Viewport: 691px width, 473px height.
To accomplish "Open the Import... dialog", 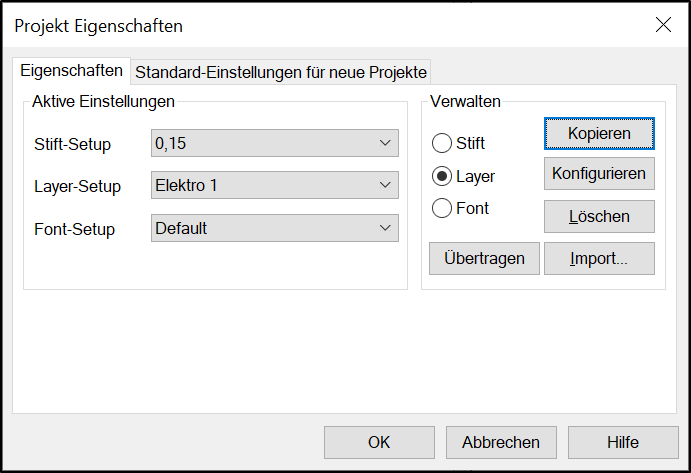I will (599, 258).
